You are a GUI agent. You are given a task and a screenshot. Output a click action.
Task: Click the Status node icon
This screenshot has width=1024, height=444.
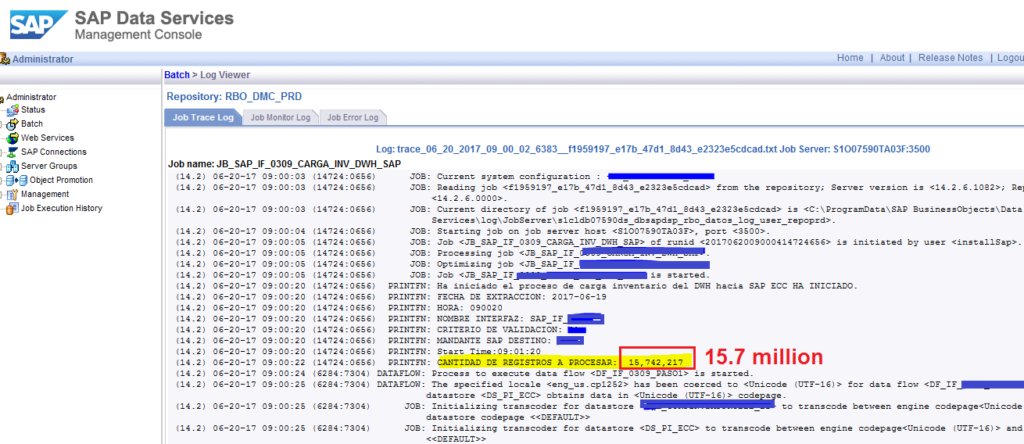(x=14, y=110)
